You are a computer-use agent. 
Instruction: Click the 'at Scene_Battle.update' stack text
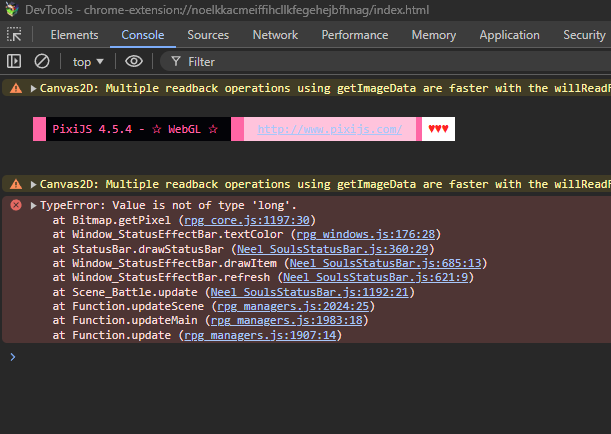(125, 292)
